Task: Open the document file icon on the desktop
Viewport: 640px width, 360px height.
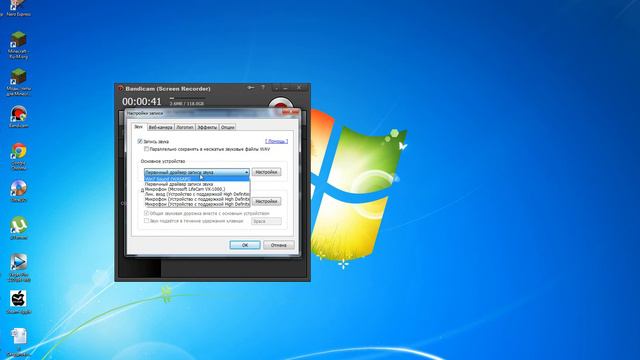Action: [19, 342]
